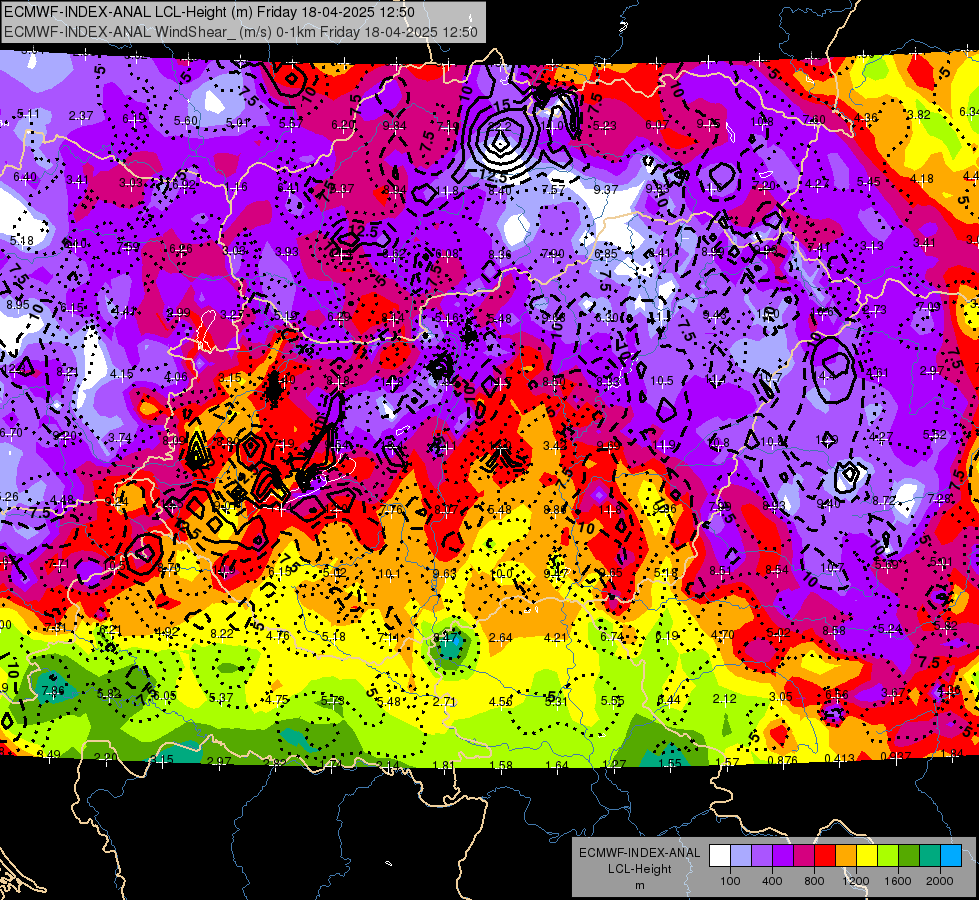Screen dimensions: 979x900
Task: Click the 6.85 map value
Action: (x=605, y=254)
